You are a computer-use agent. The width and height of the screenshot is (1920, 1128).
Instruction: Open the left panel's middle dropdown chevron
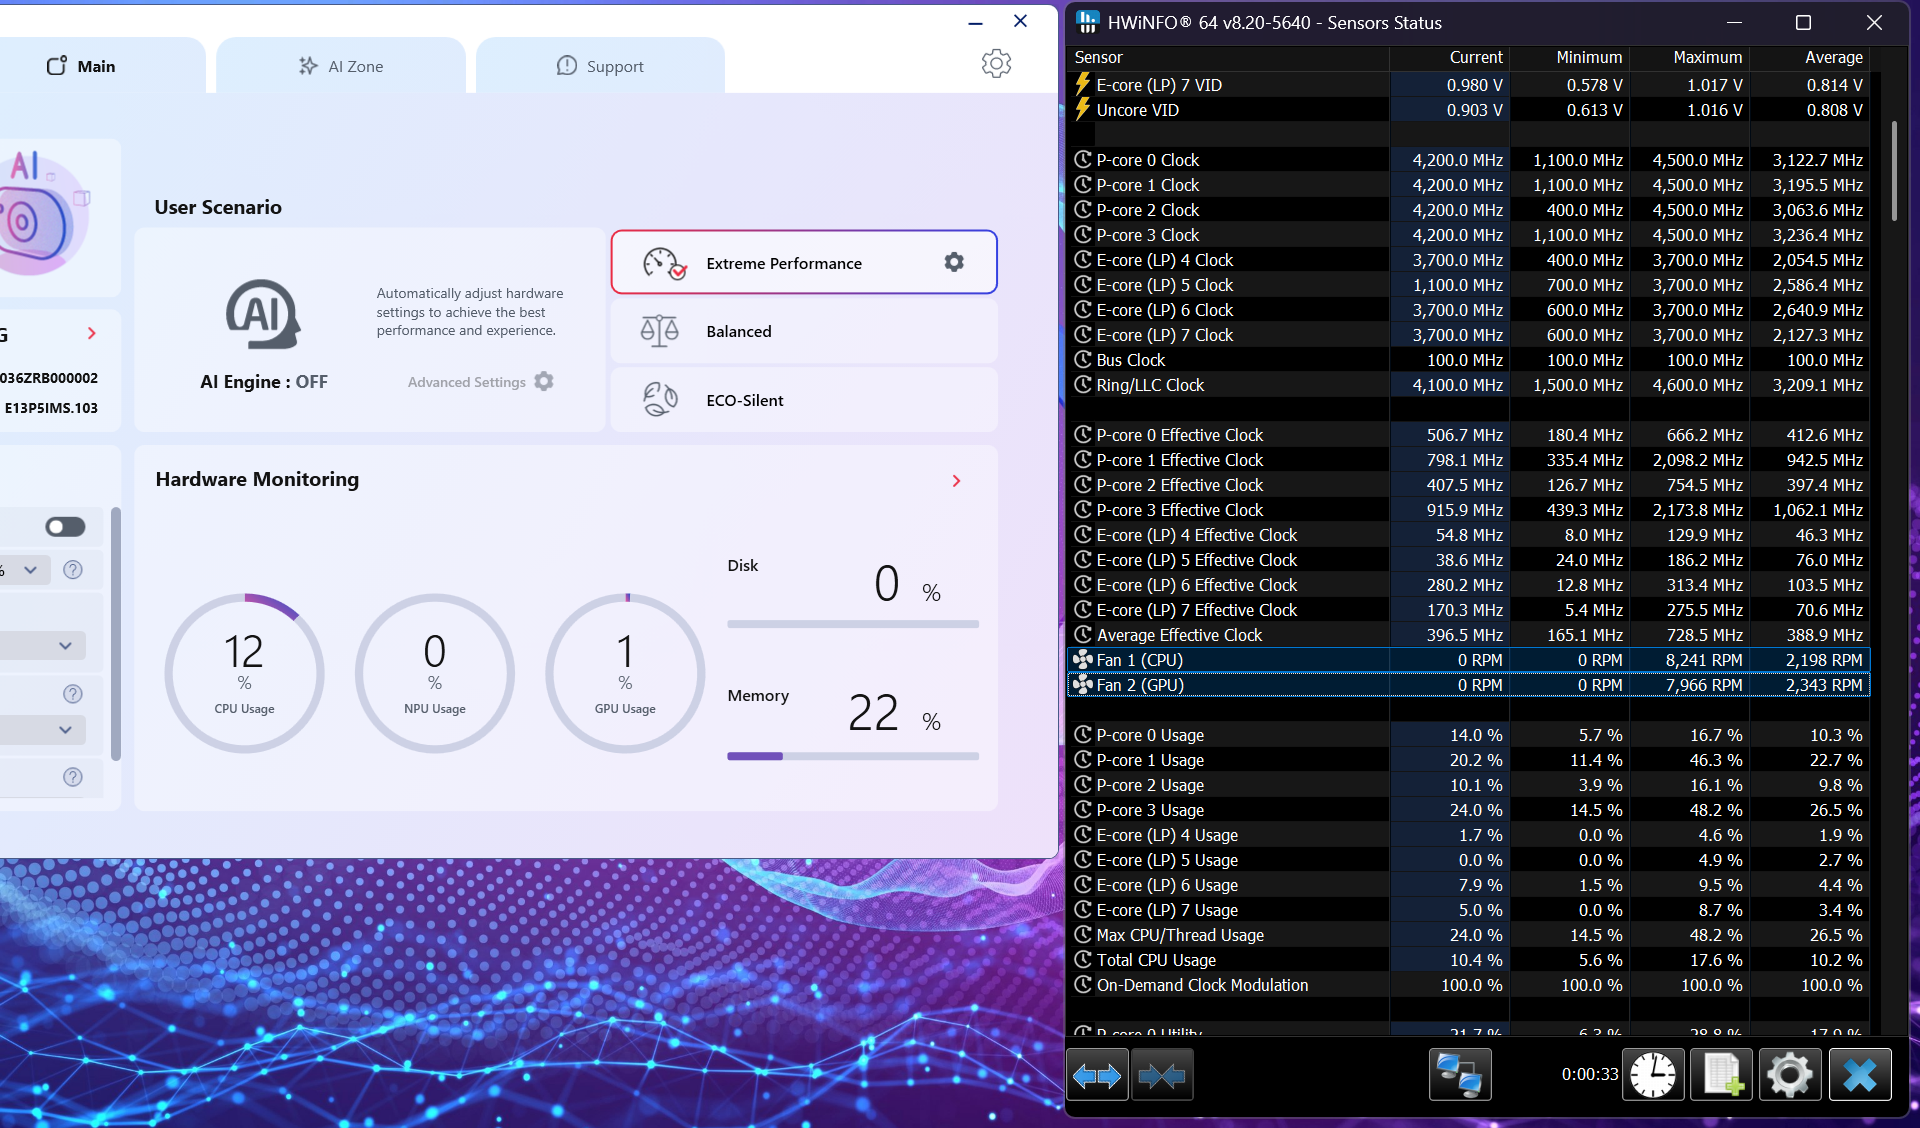point(65,646)
